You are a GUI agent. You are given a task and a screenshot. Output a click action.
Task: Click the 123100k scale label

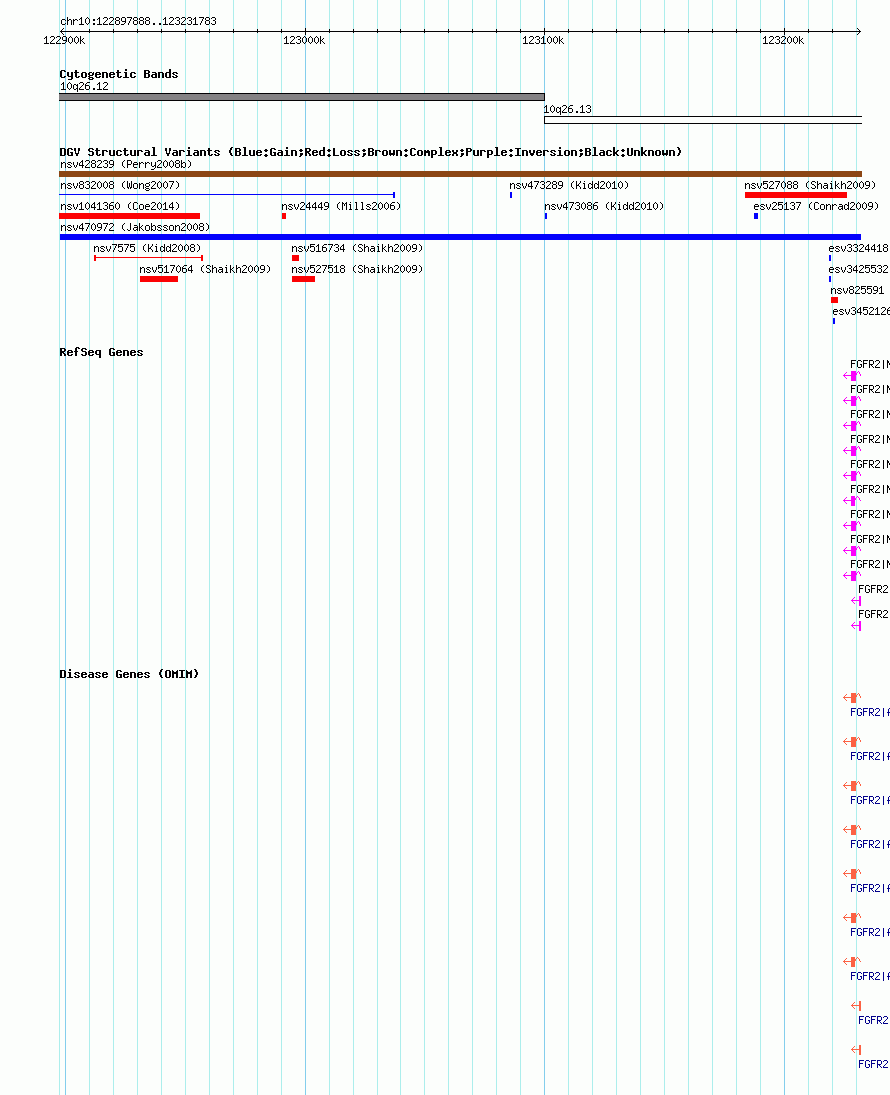tap(543, 41)
